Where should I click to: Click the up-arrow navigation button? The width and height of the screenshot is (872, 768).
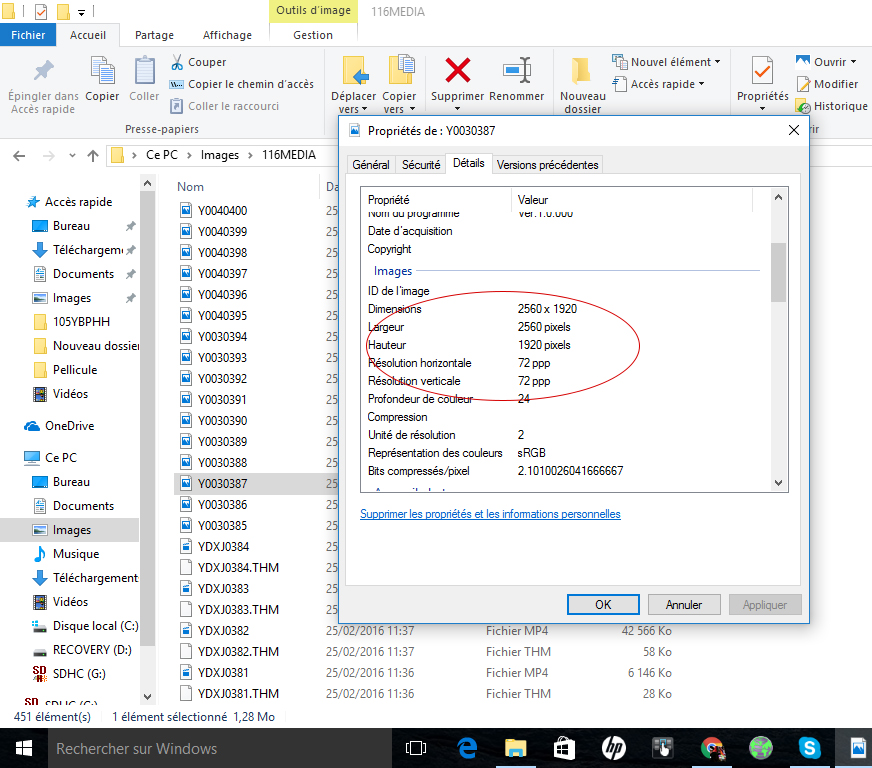click(x=92, y=155)
